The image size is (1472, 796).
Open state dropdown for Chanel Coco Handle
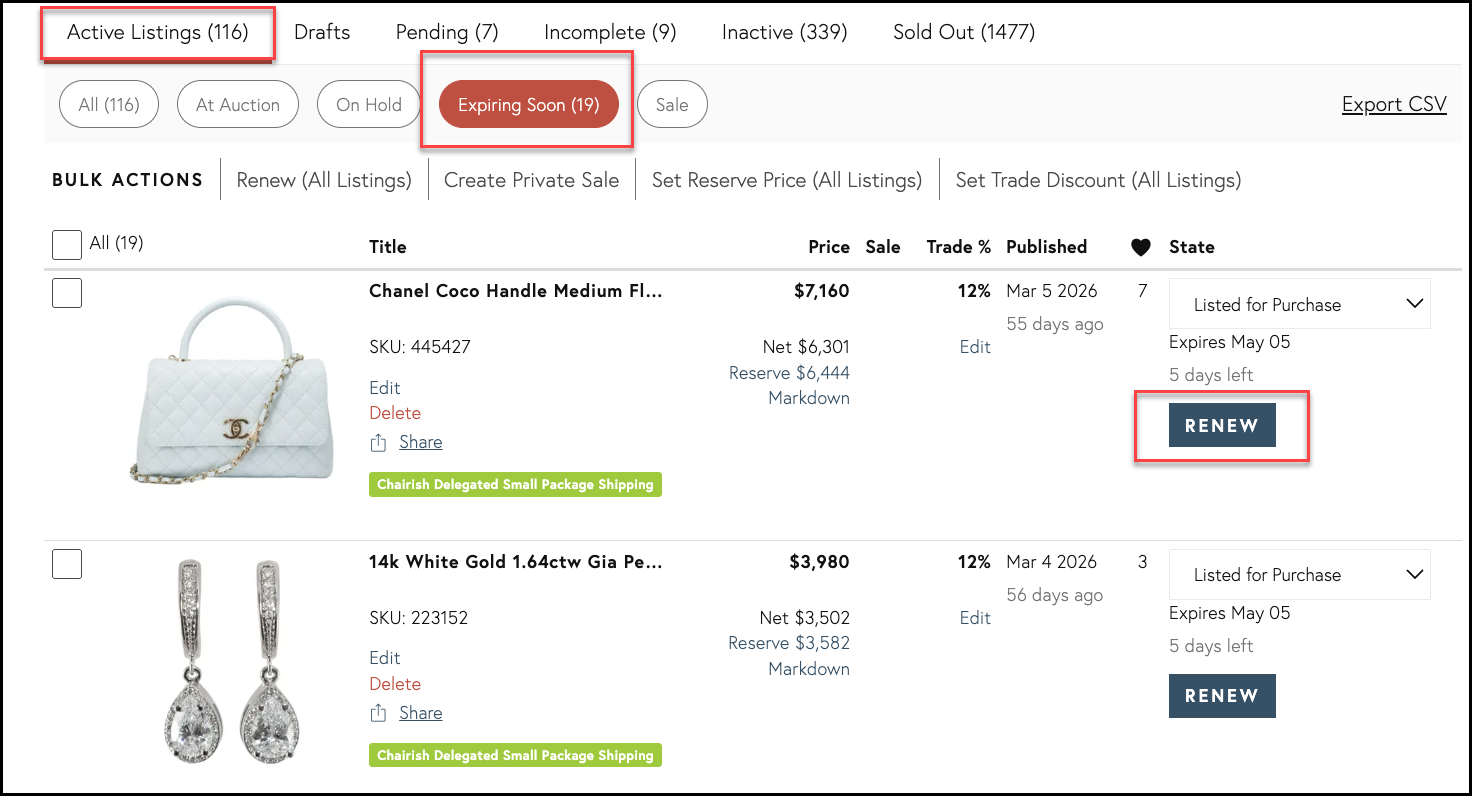click(x=1300, y=304)
